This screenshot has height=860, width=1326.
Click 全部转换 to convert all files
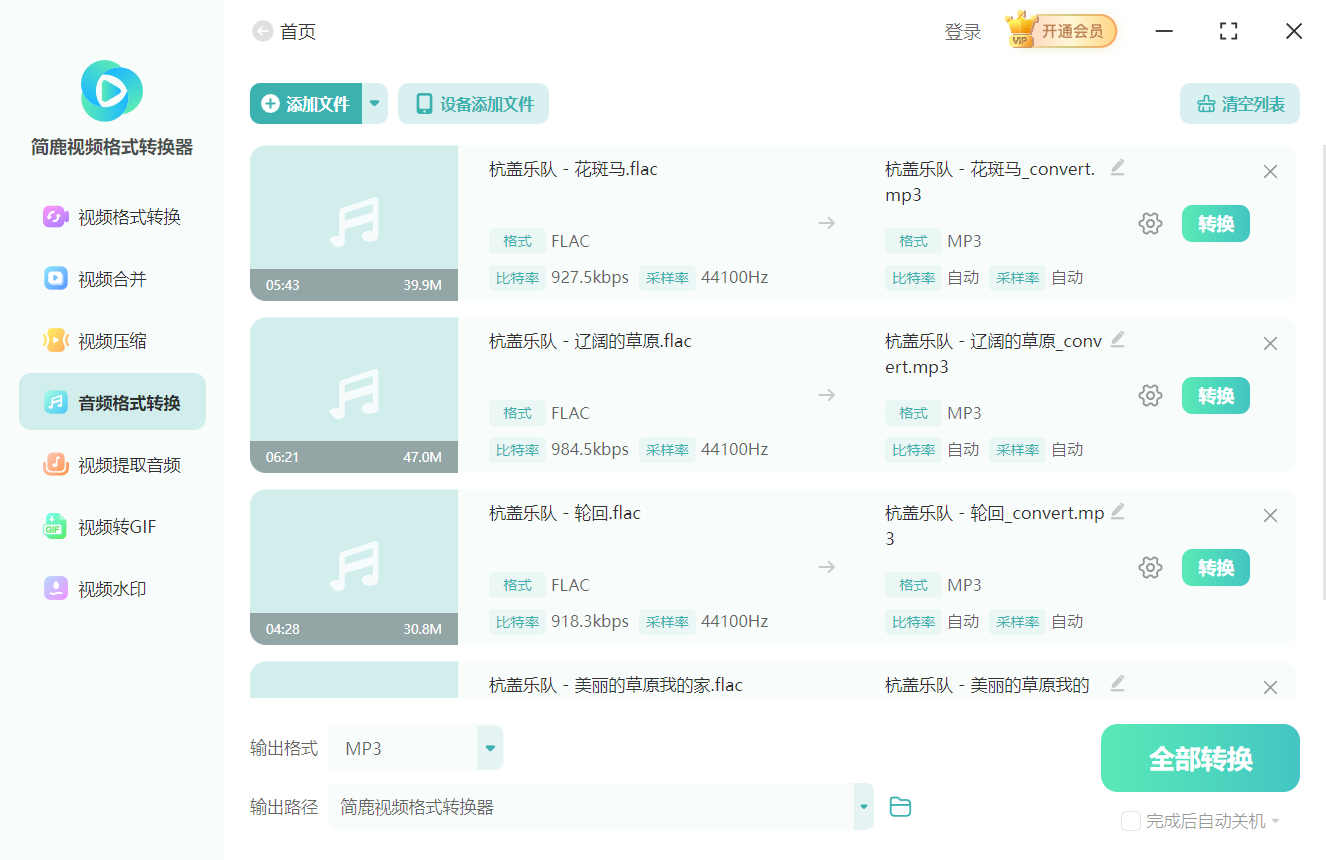click(1199, 758)
